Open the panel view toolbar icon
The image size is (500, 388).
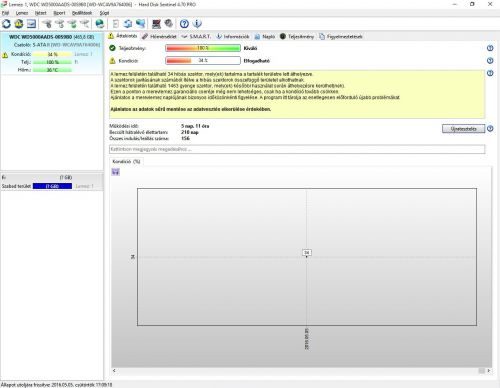(x=31, y=24)
